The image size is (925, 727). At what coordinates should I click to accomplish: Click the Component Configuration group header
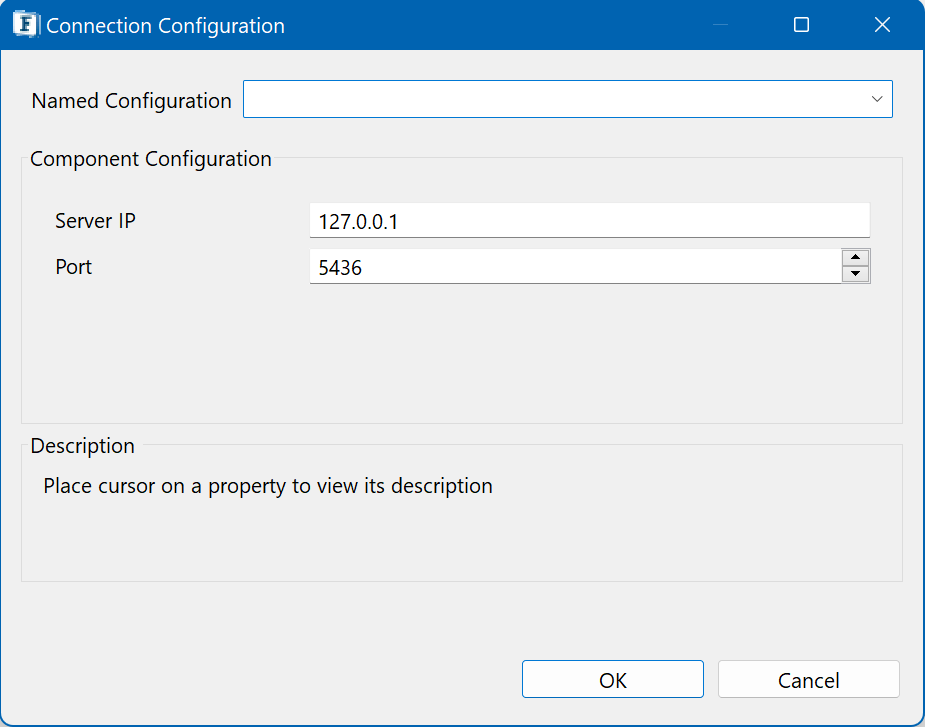click(x=150, y=159)
